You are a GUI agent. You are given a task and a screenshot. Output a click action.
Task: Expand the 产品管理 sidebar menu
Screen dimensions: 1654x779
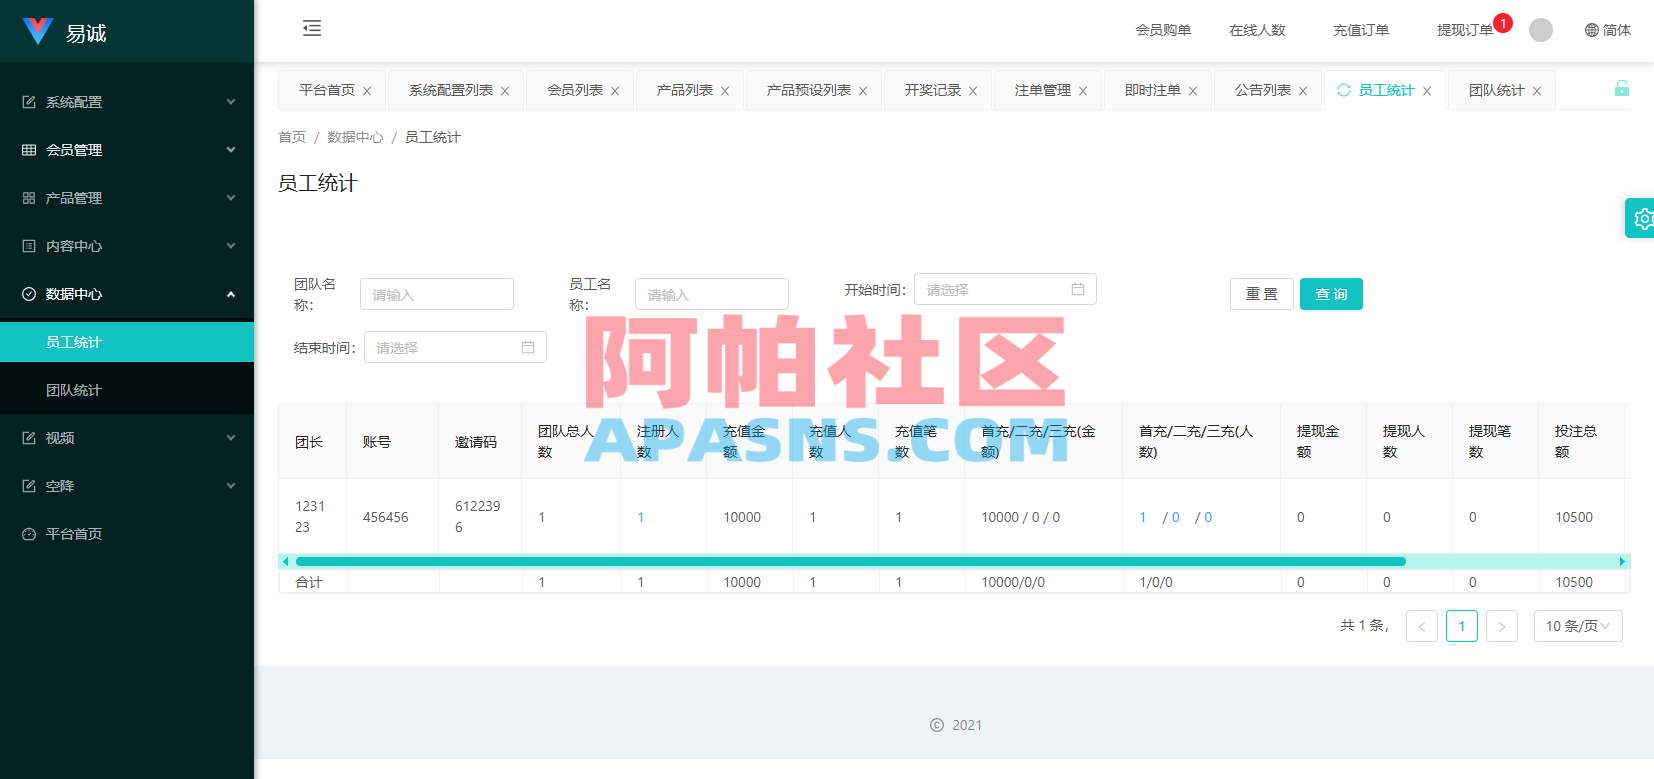127,198
